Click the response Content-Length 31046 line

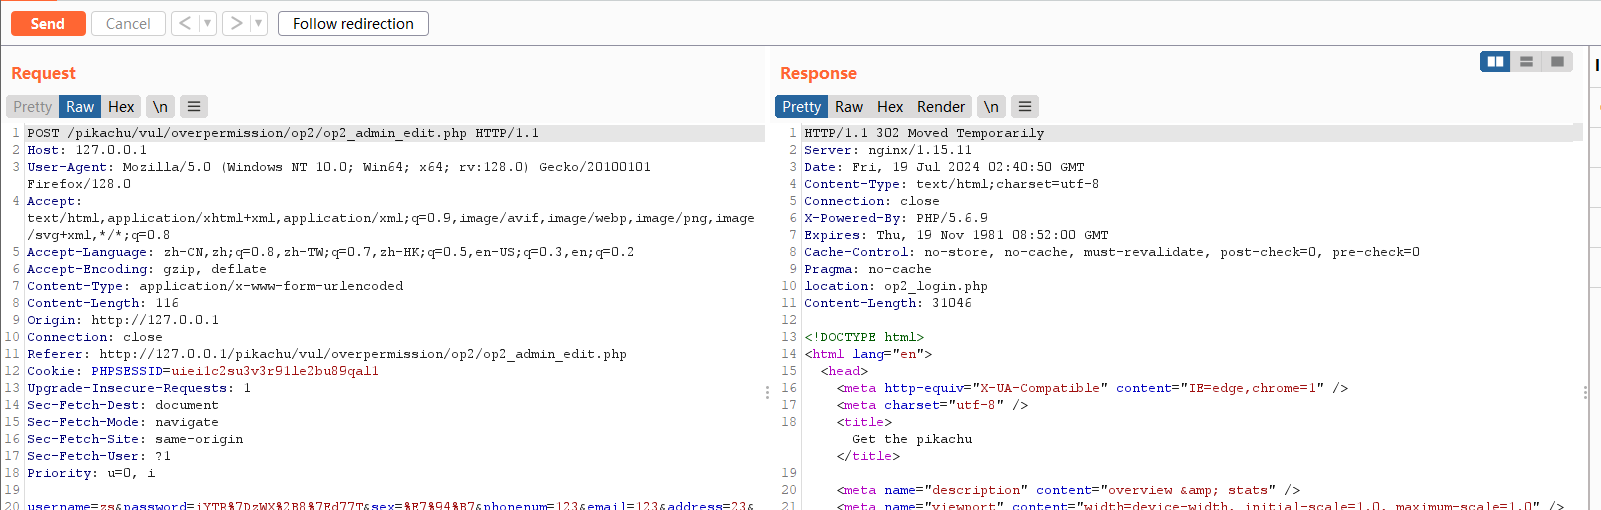point(888,303)
